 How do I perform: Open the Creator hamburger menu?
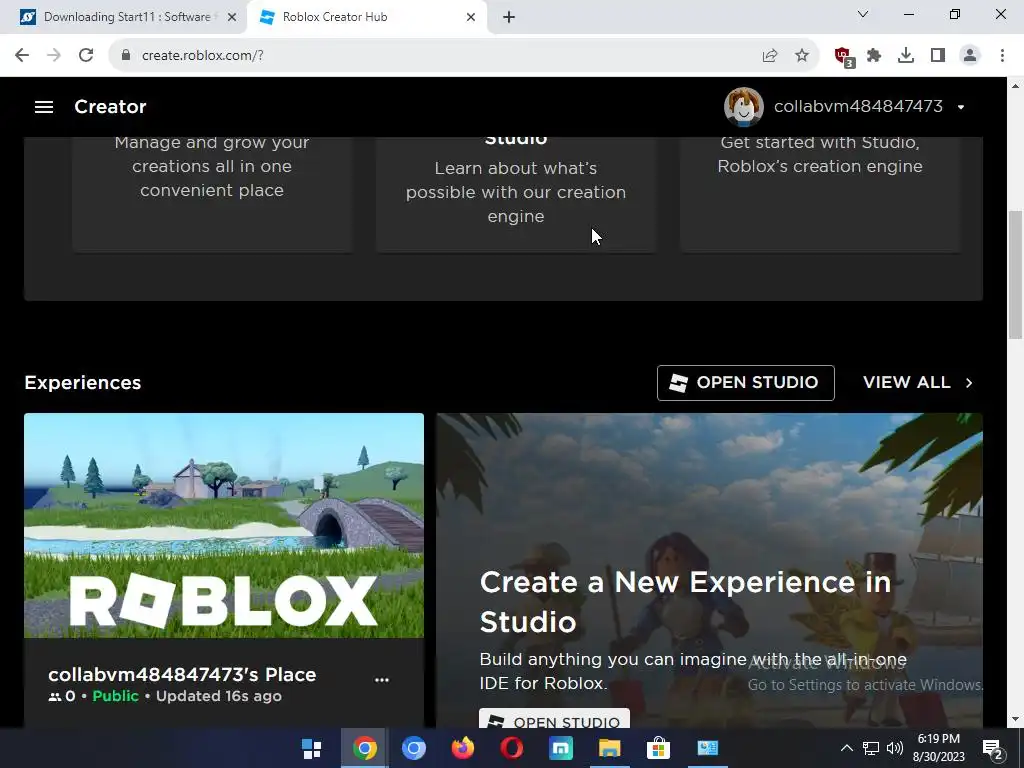[x=44, y=106]
